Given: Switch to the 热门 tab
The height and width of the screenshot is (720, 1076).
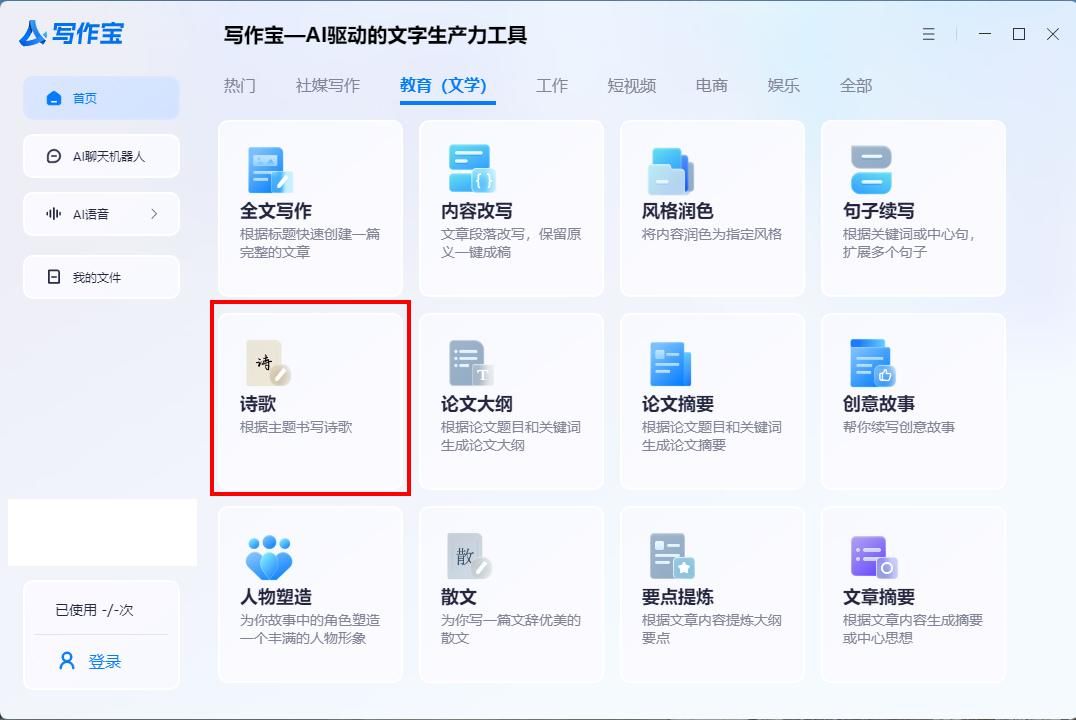Looking at the screenshot, I should coord(239,86).
